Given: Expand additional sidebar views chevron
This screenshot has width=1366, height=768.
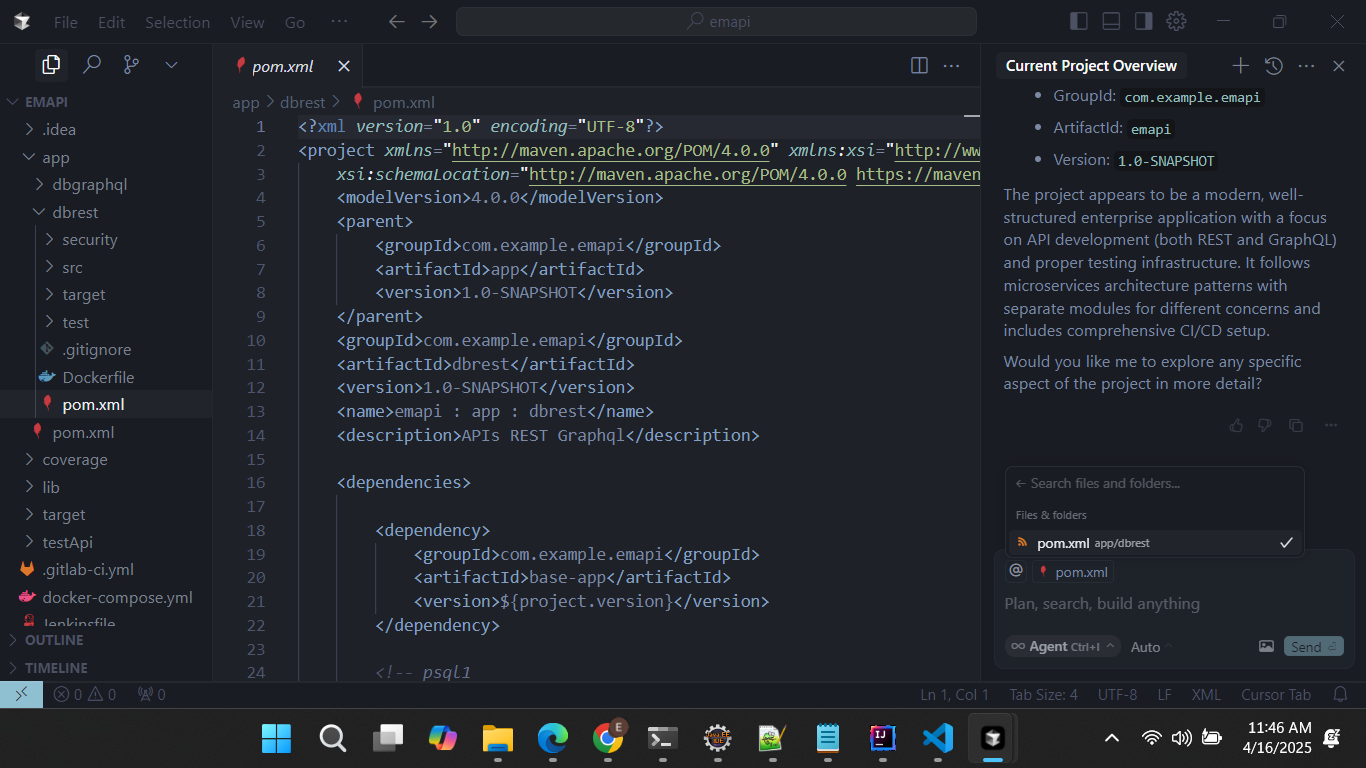Looking at the screenshot, I should pyautogui.click(x=171, y=65).
